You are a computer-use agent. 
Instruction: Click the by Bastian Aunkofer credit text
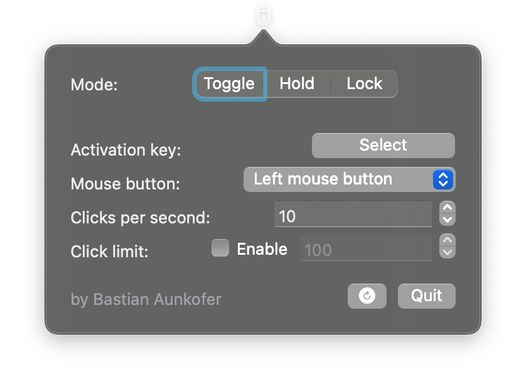coord(146,299)
